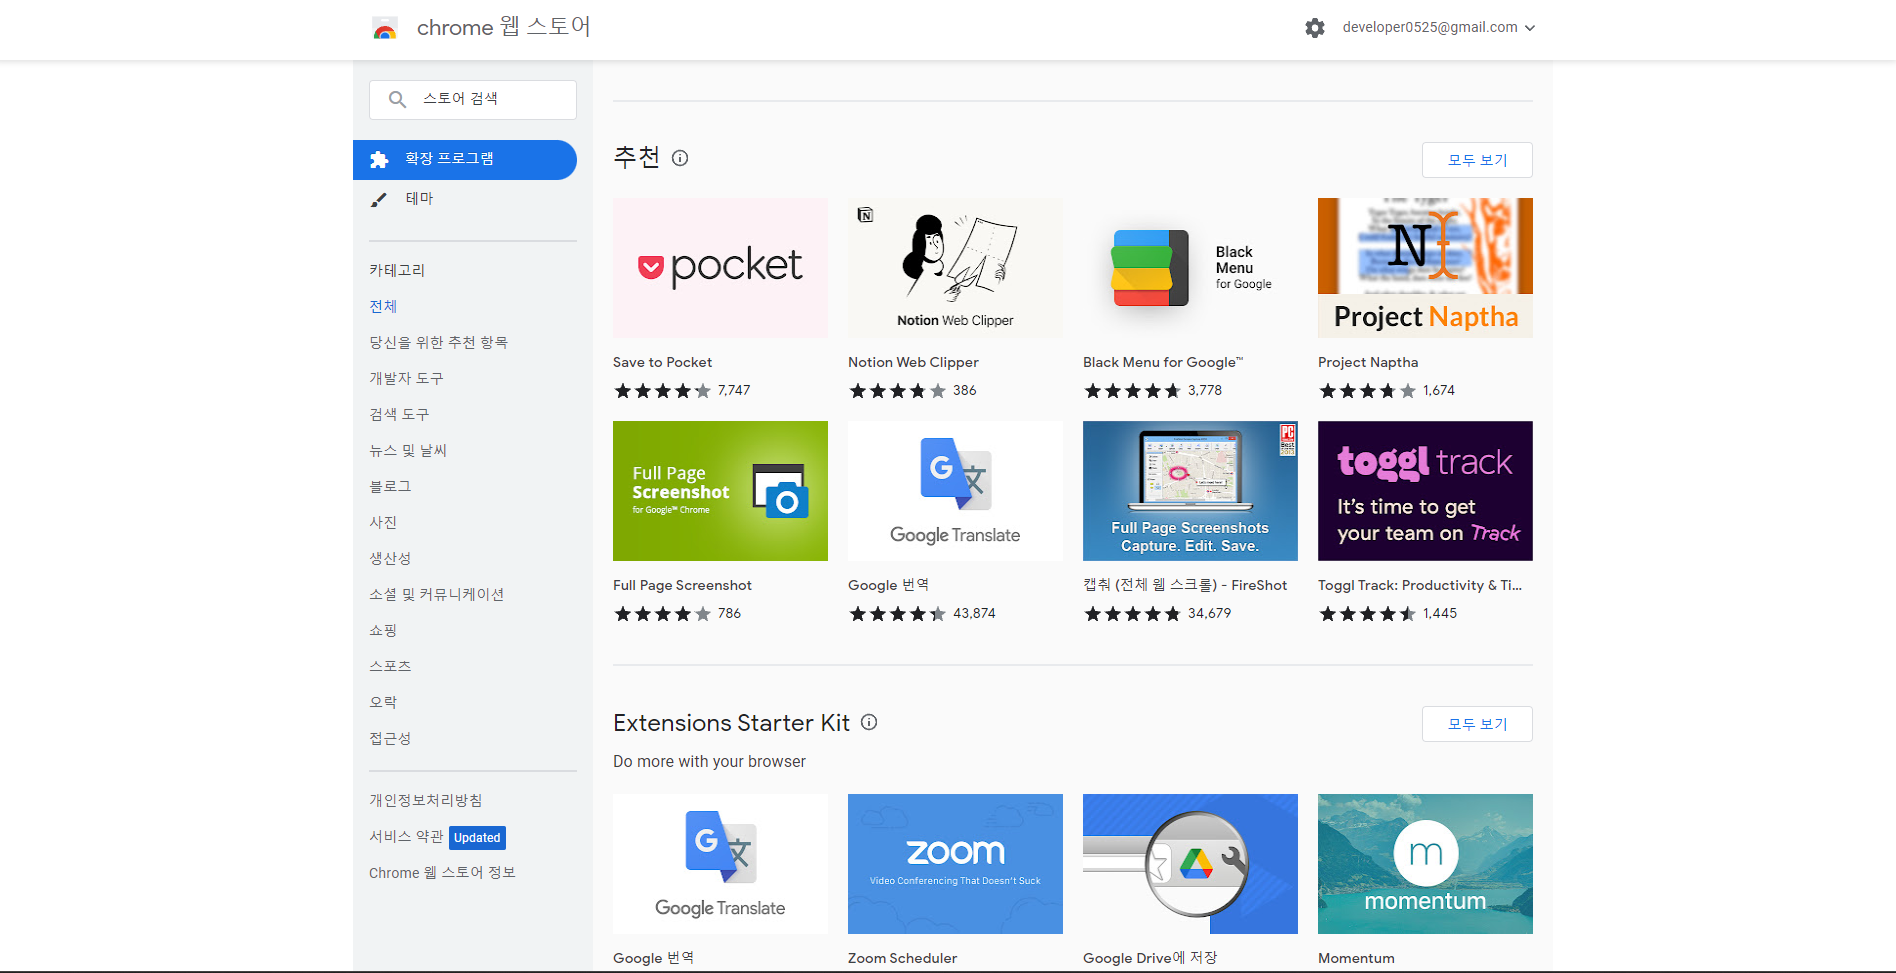
Task: Choose the 블로그 category
Action: 390,486
